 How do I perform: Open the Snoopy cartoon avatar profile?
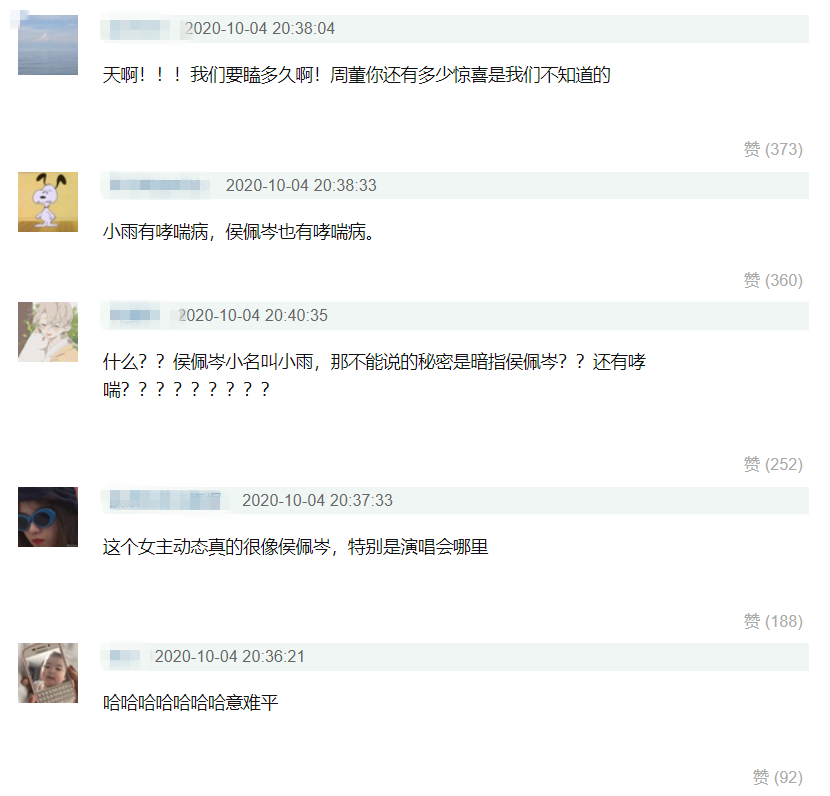point(48,202)
